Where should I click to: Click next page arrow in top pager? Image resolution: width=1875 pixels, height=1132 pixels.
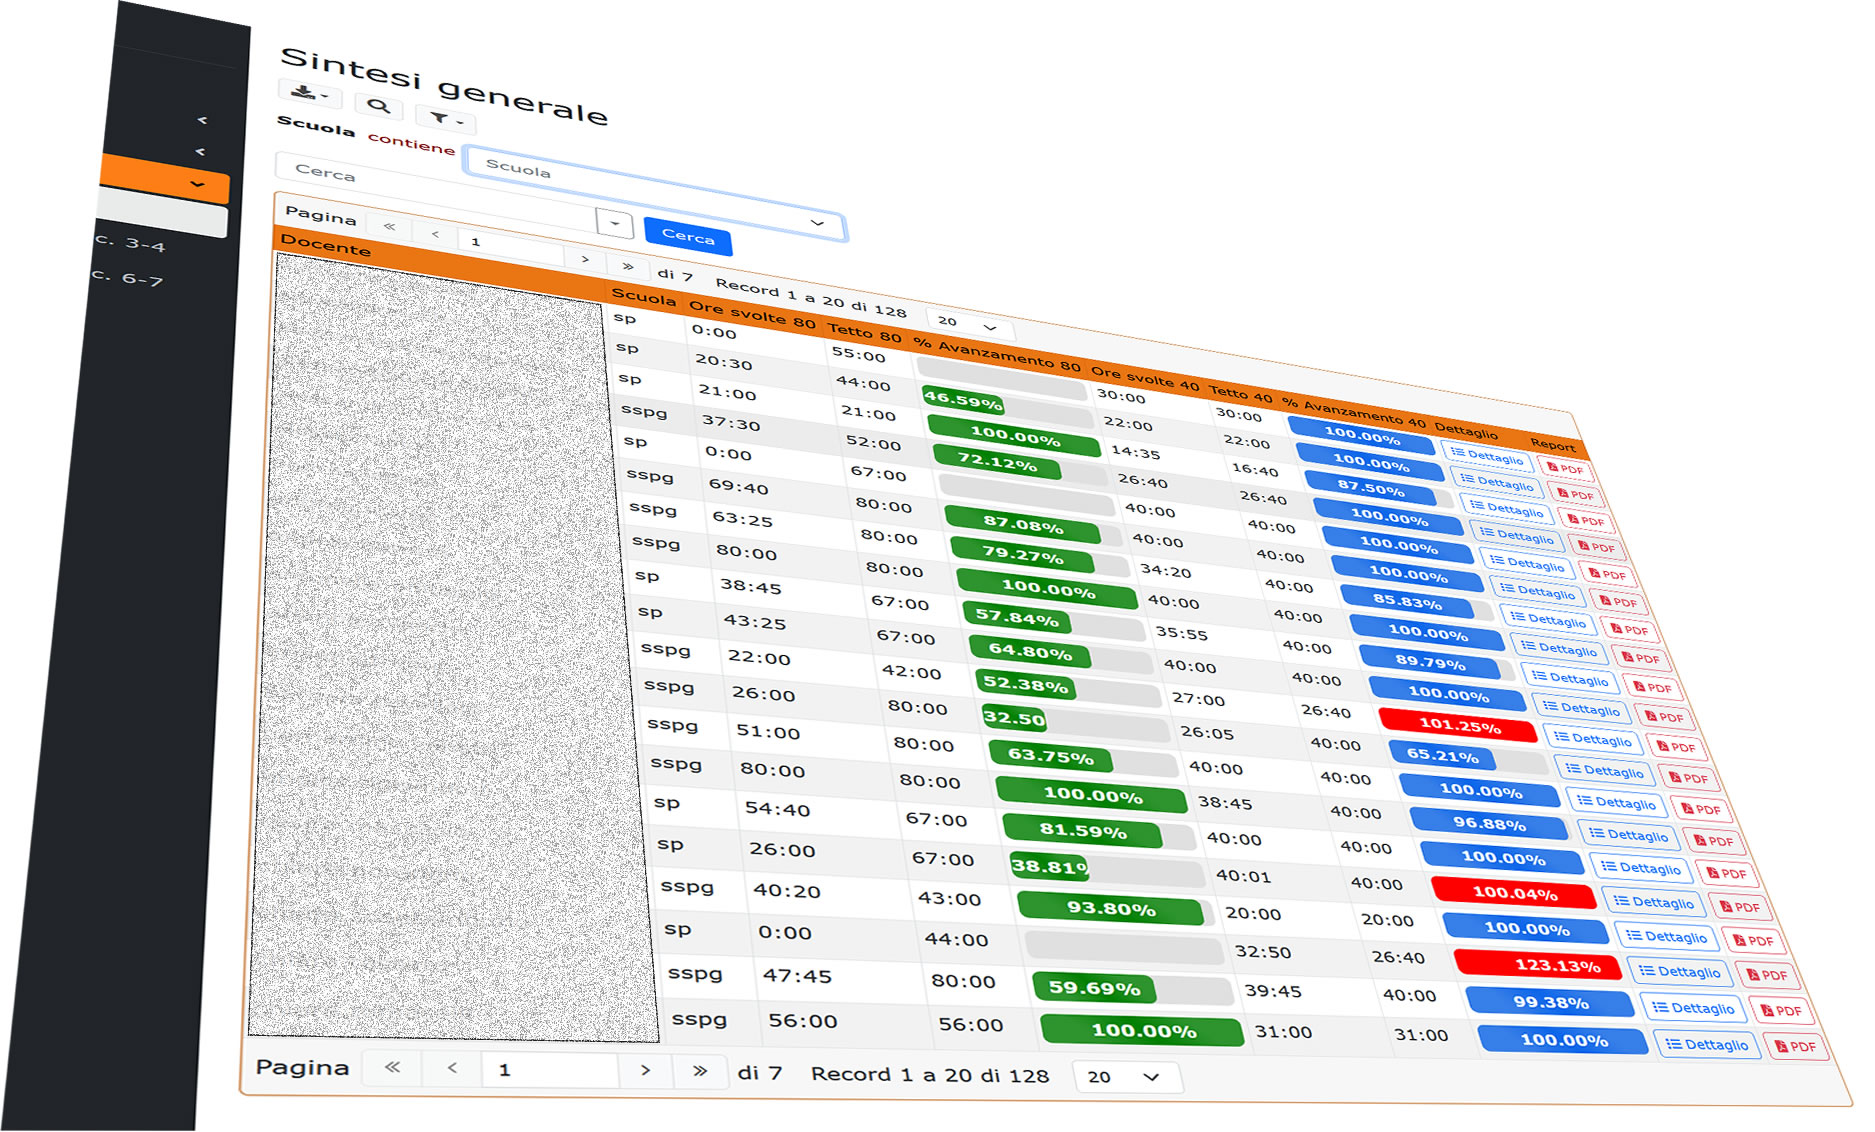(x=585, y=259)
